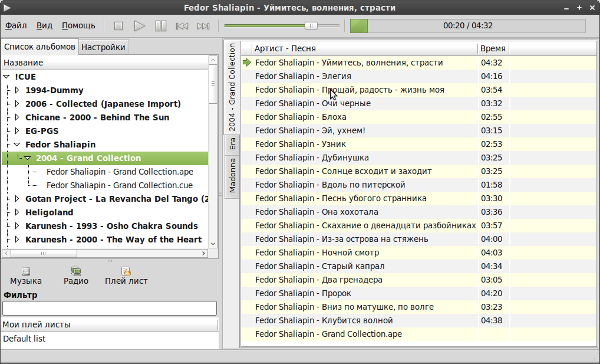
Task: Select Fedor Shaliapin - Grand Collection.cue file
Action: (x=119, y=185)
